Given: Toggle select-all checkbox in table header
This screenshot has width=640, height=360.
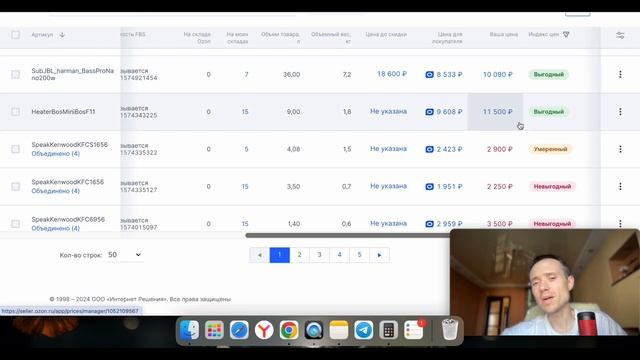Looking at the screenshot, I should pyautogui.click(x=16, y=35).
